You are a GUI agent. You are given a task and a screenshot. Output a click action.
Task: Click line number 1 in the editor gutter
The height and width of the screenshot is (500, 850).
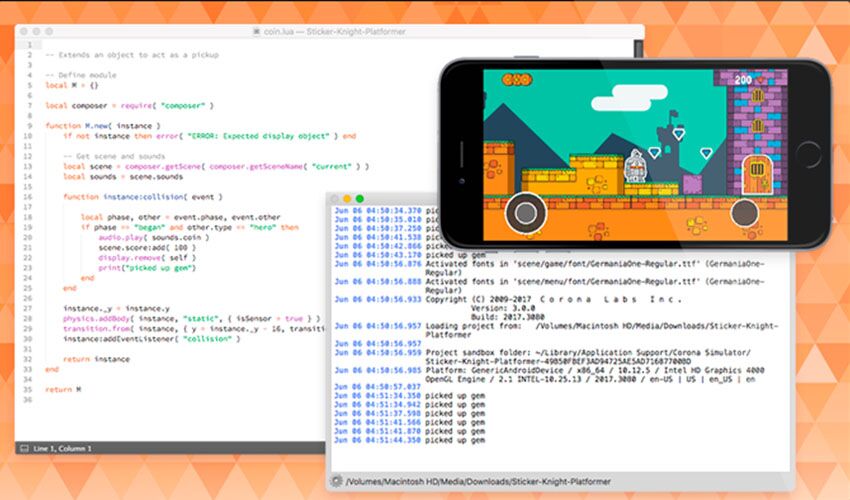point(30,45)
